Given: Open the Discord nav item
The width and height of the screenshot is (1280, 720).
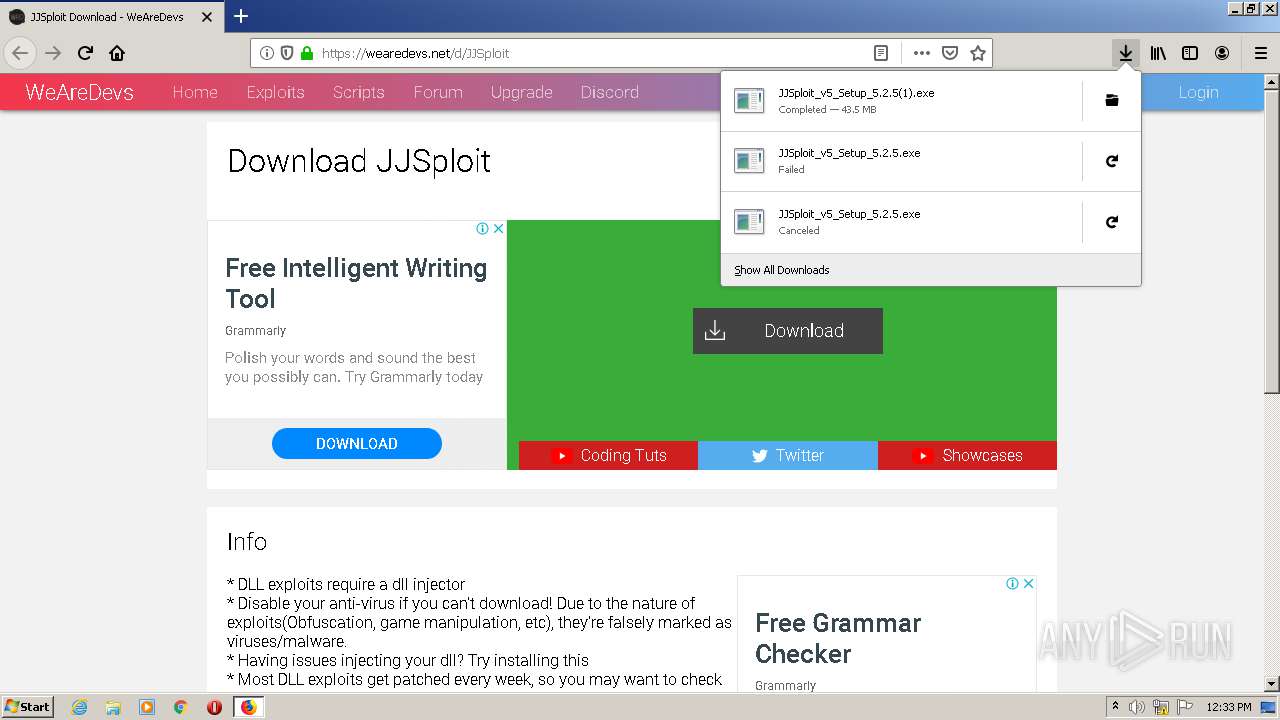Looking at the screenshot, I should tap(610, 92).
